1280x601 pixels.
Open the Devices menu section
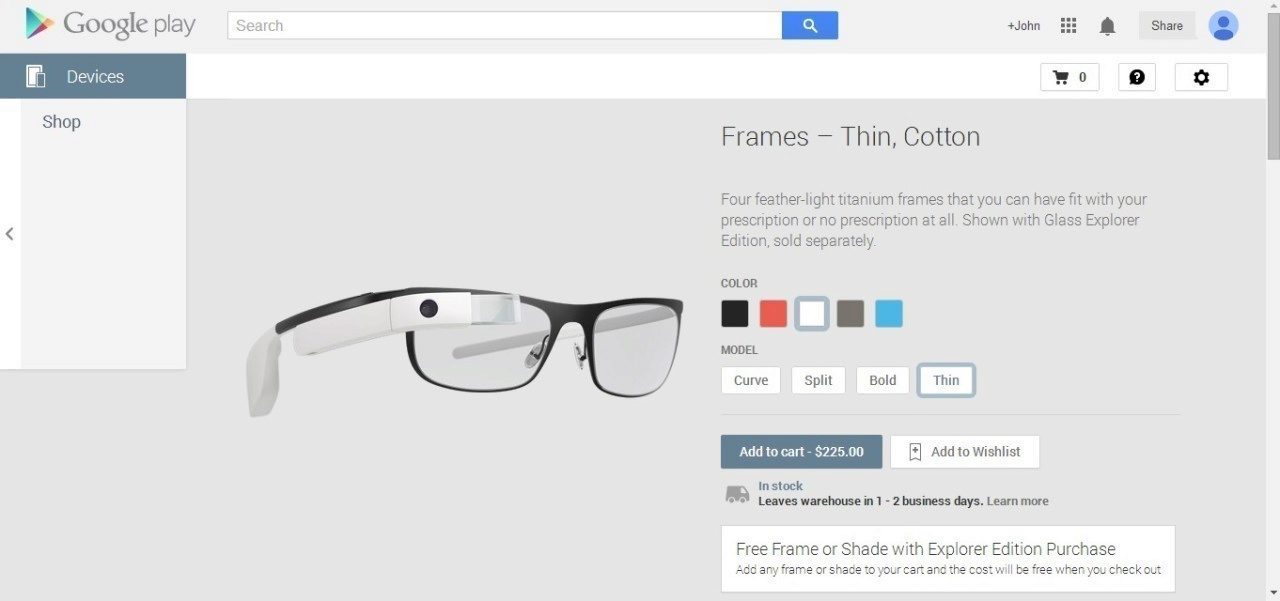tap(93, 76)
